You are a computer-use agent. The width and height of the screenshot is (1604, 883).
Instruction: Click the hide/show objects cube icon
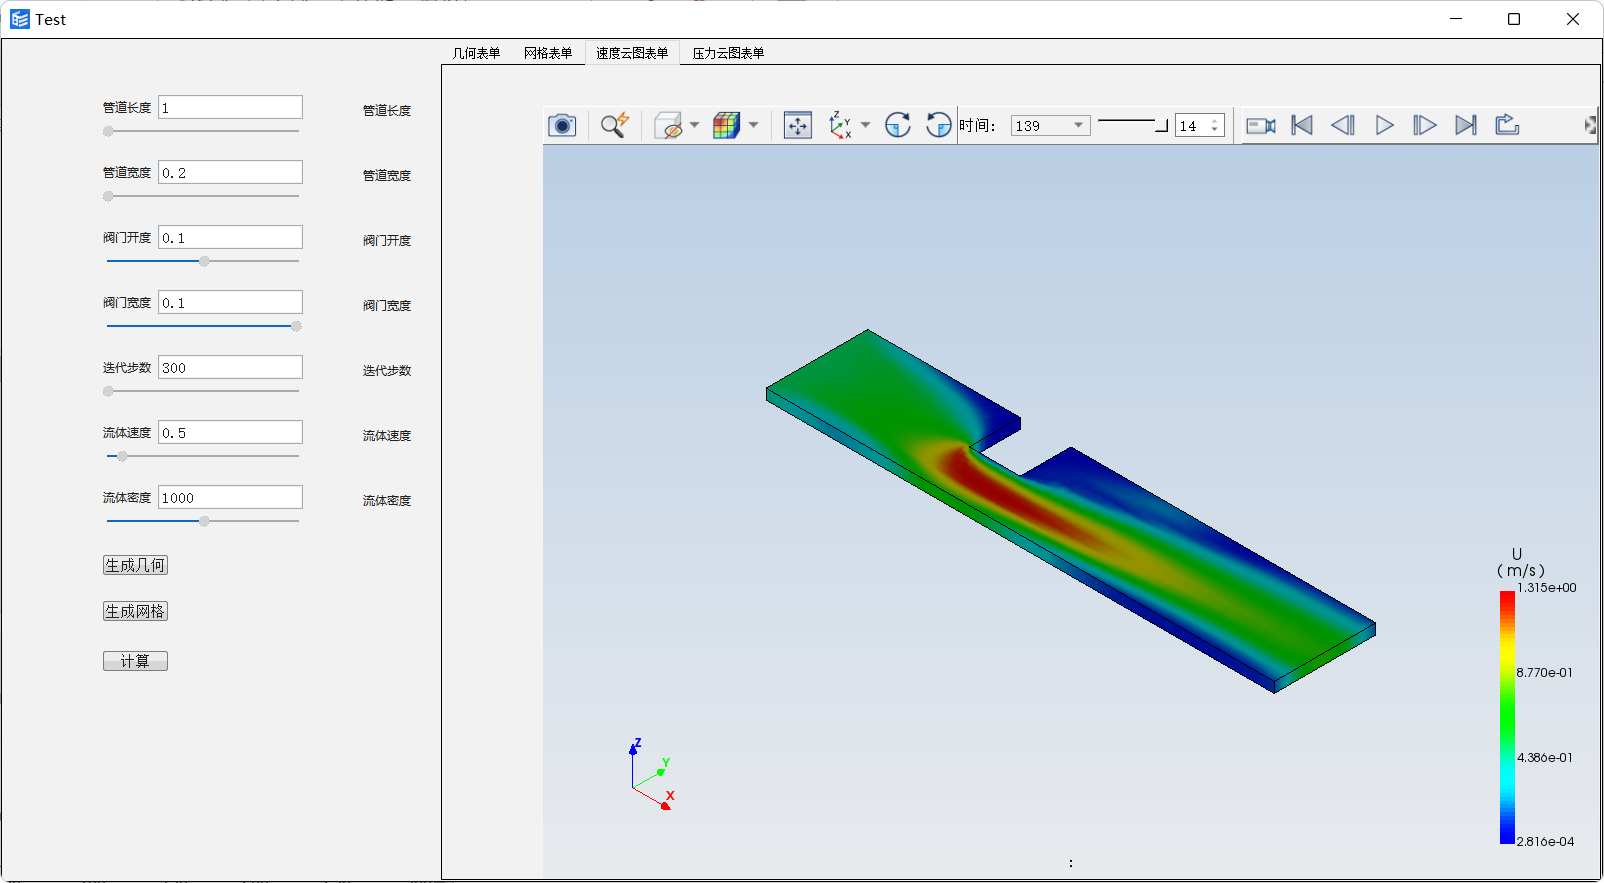[668, 125]
